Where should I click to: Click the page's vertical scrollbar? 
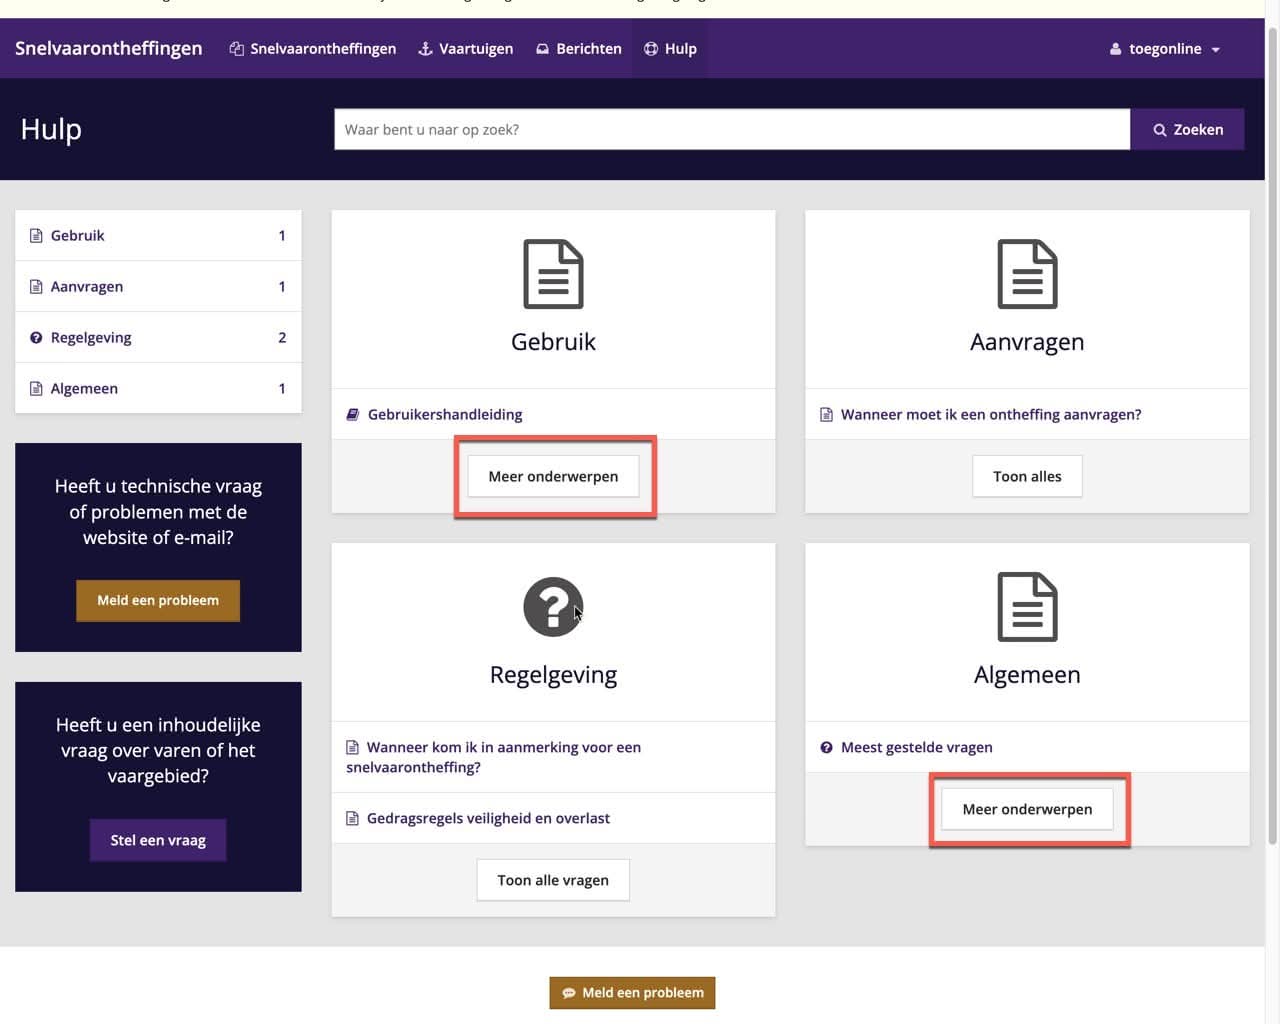click(1272, 400)
